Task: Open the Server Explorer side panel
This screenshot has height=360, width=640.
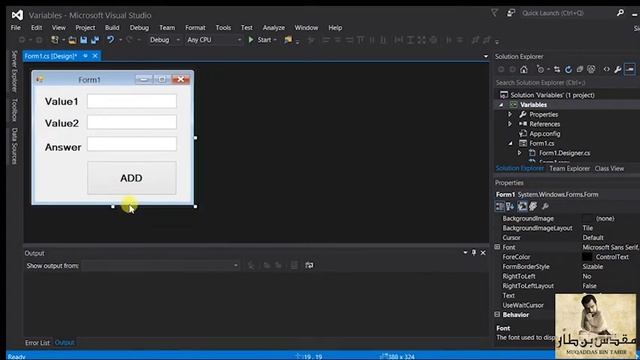Action: [14, 71]
